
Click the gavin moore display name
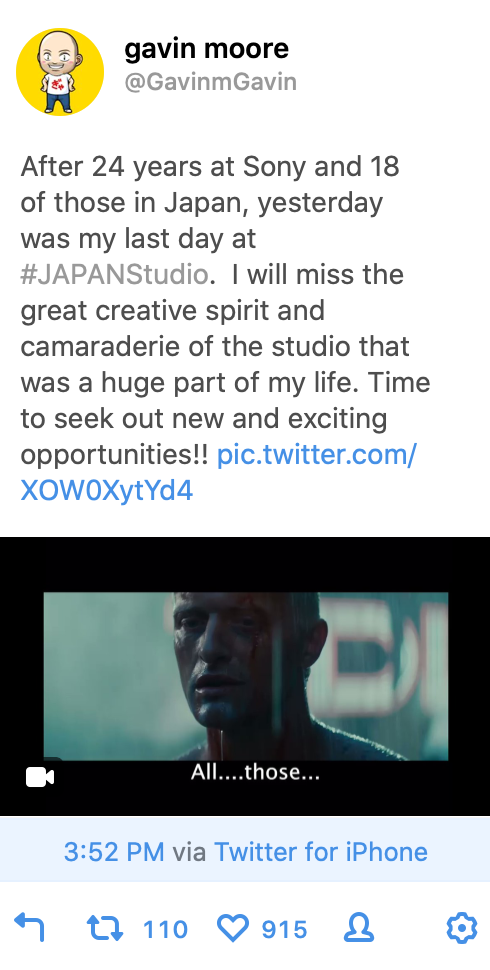(x=207, y=48)
